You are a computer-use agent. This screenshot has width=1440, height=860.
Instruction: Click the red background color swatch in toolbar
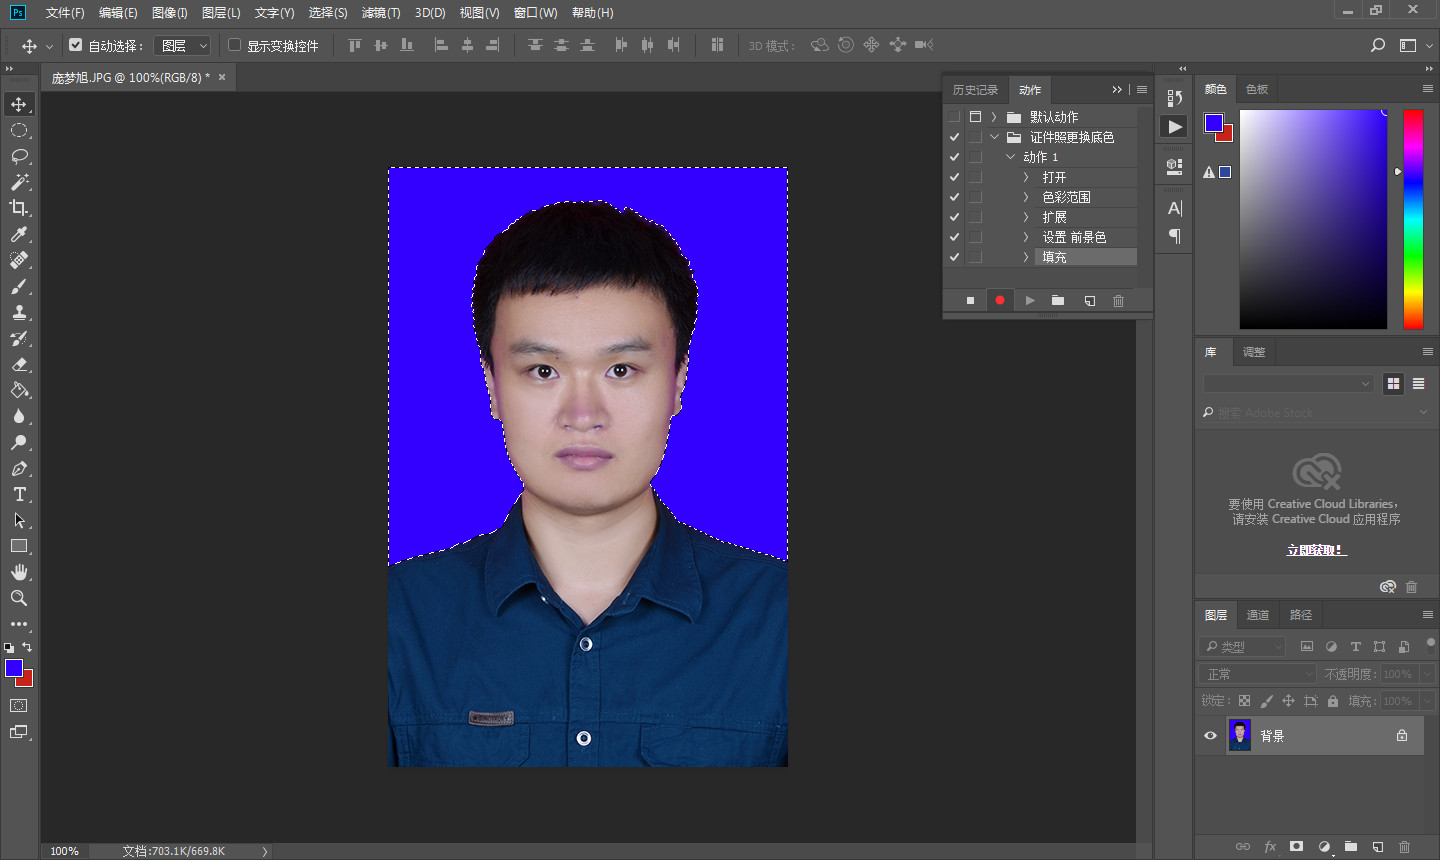[28, 680]
